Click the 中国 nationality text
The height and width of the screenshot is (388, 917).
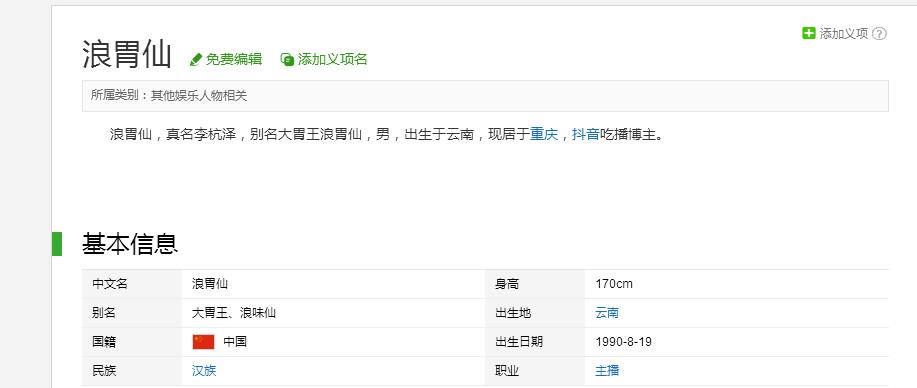[x=235, y=342]
